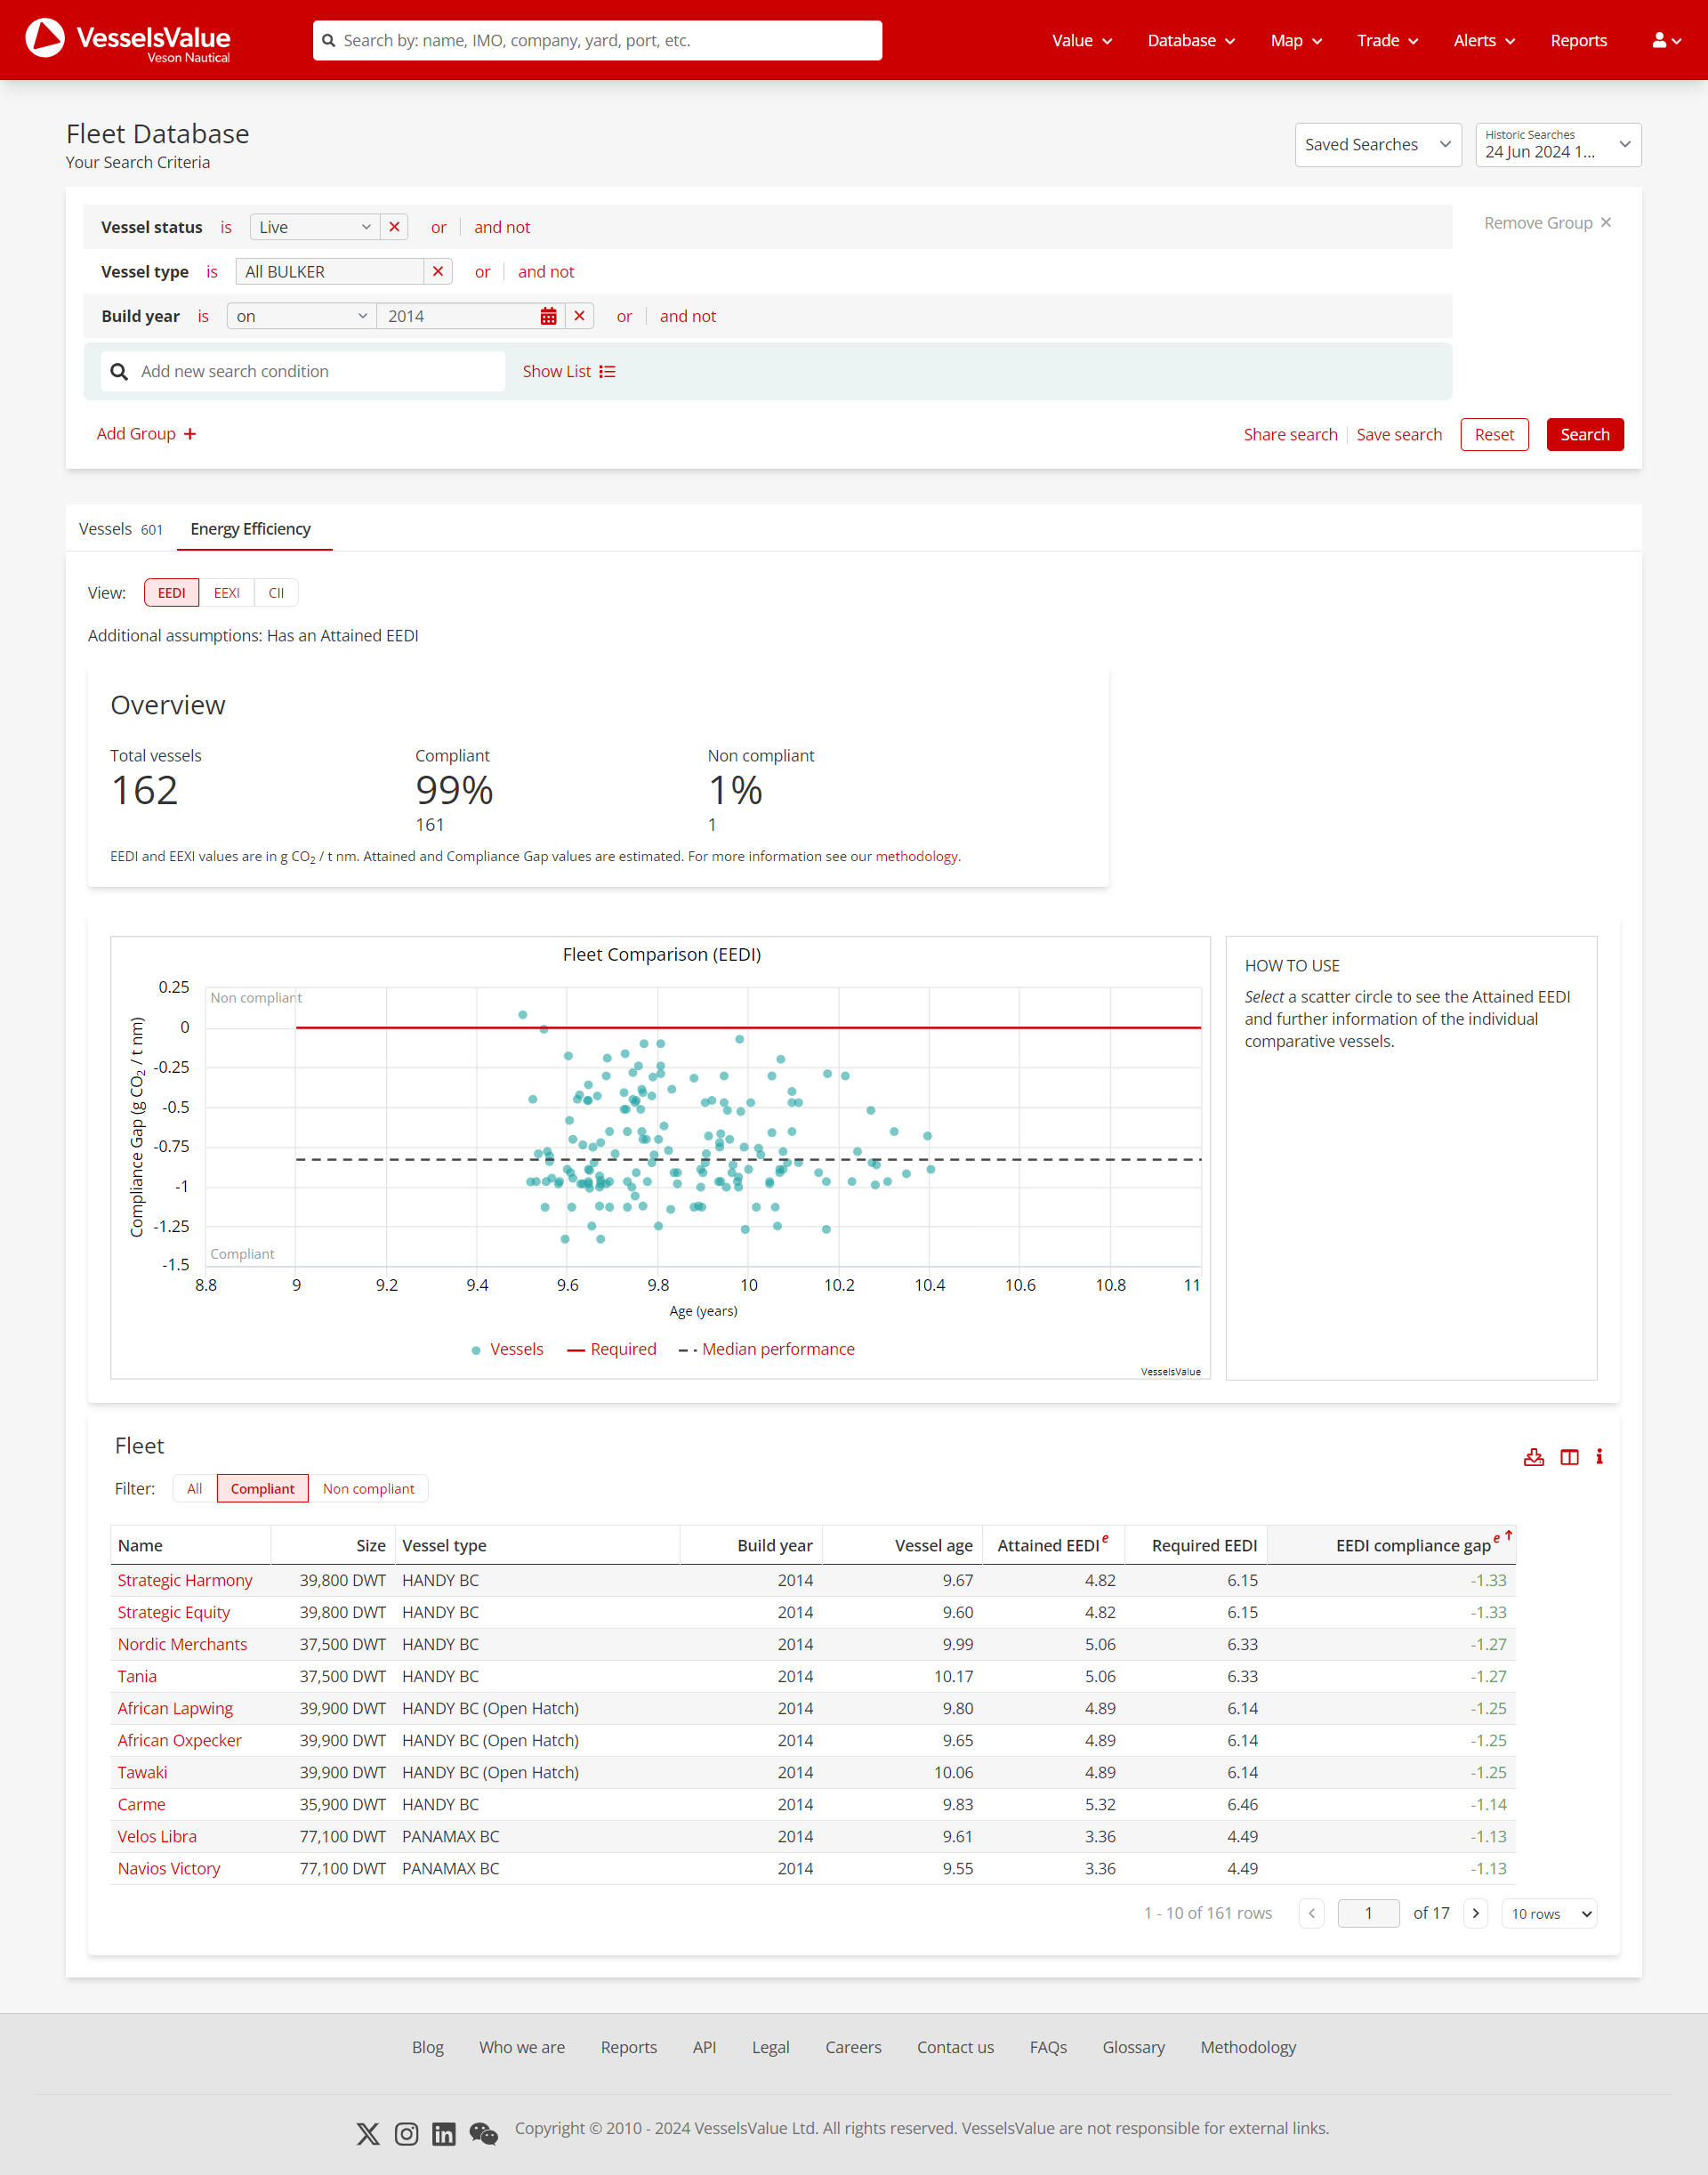Remove the Vessel type All BULKER condition
The width and height of the screenshot is (1708, 2175).
(437, 272)
